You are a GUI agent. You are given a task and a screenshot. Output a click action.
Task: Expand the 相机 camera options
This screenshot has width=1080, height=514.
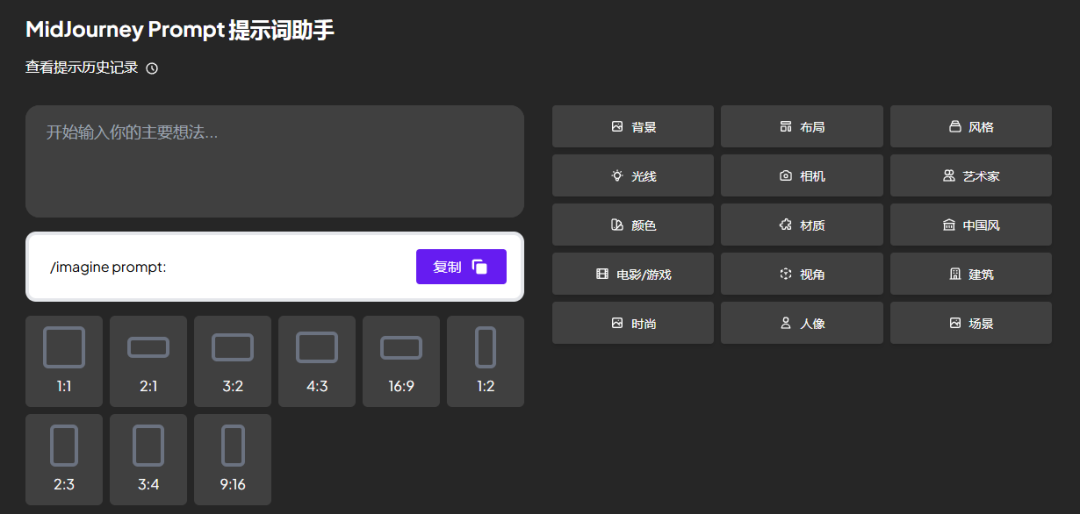[802, 176]
